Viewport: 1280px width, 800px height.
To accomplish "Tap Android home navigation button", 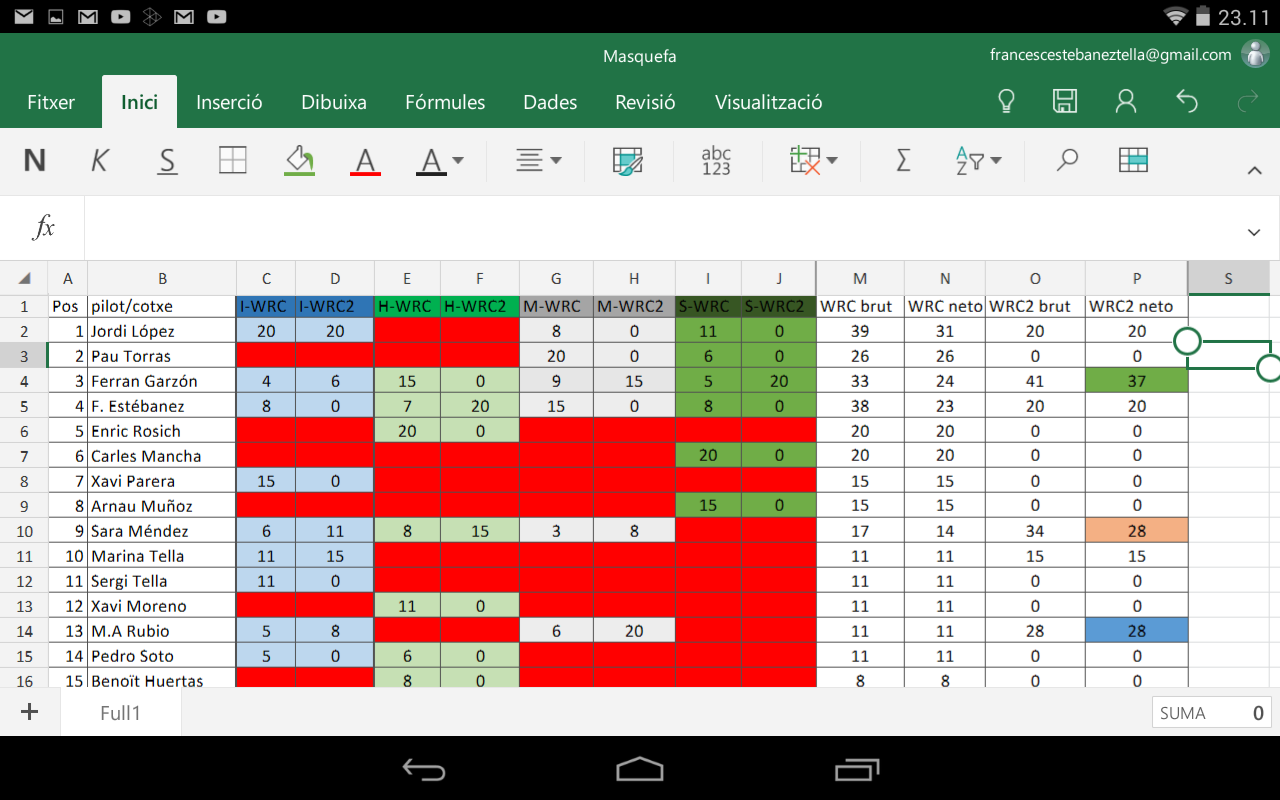I will coord(640,769).
